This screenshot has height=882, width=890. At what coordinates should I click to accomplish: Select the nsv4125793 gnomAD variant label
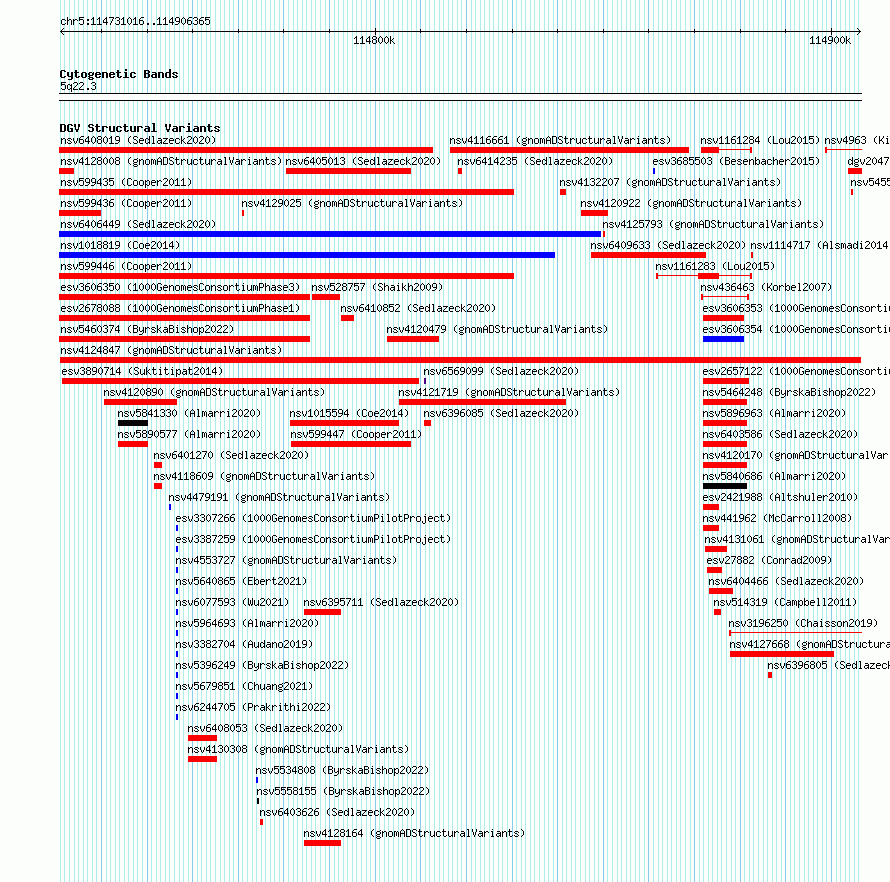713,224
